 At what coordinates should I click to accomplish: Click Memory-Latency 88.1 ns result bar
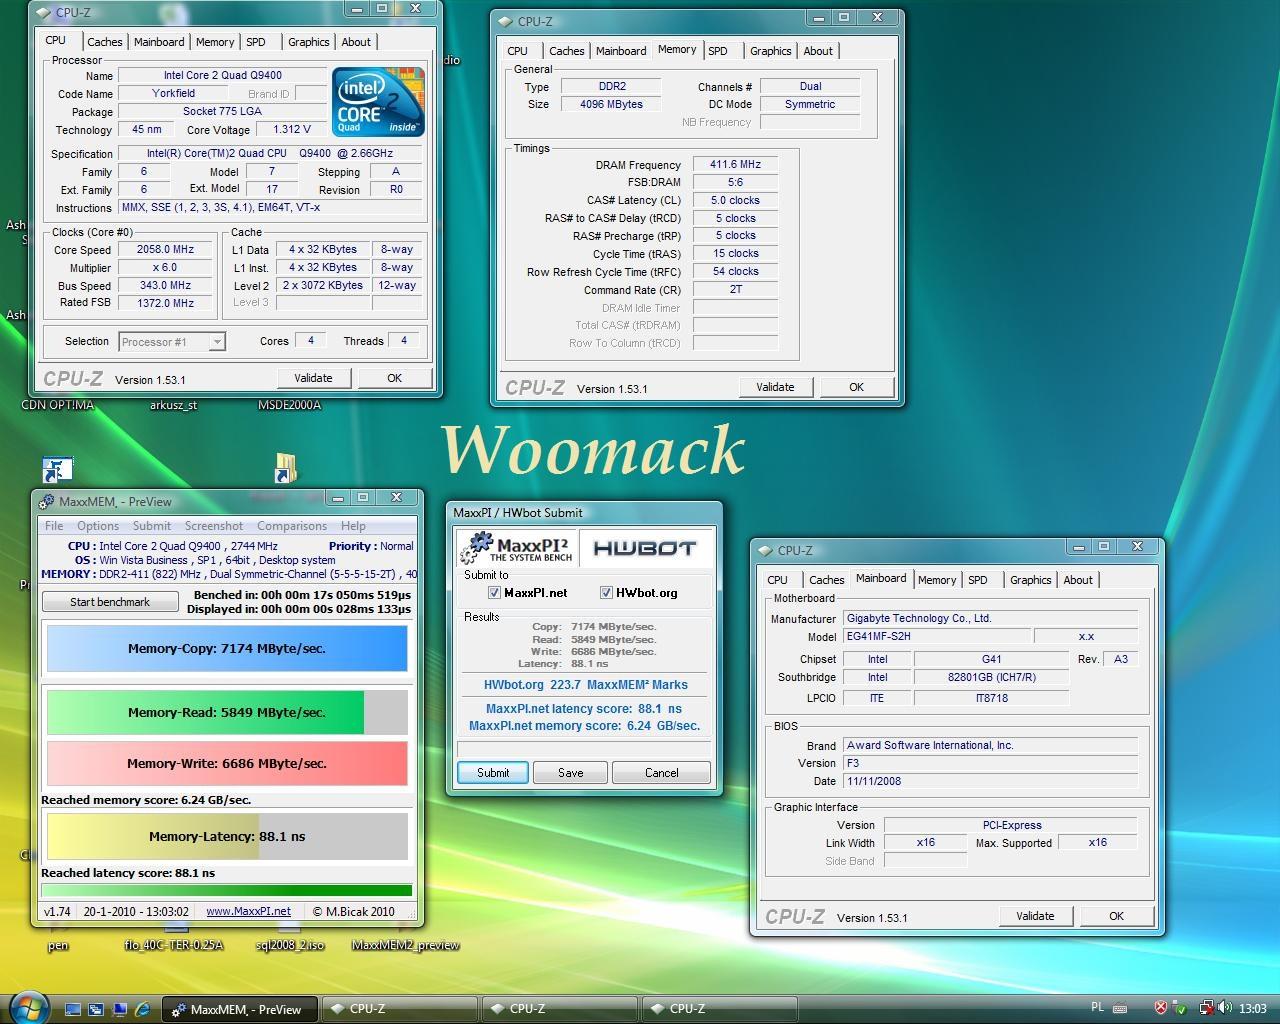point(227,836)
